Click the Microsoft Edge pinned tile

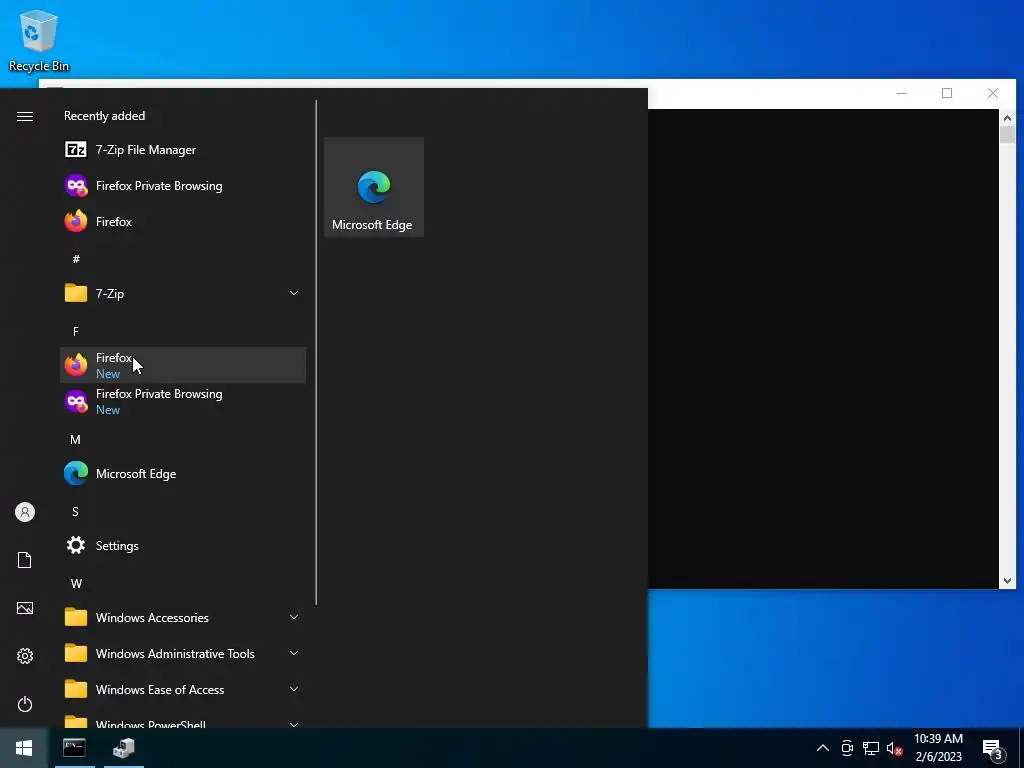[374, 187]
